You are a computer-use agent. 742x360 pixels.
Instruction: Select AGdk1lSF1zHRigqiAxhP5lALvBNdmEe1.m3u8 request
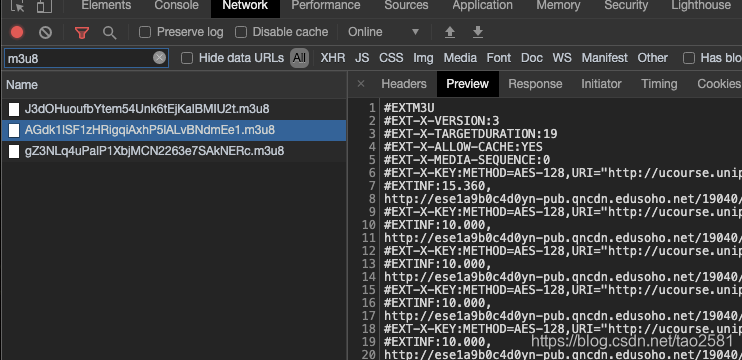(173, 130)
